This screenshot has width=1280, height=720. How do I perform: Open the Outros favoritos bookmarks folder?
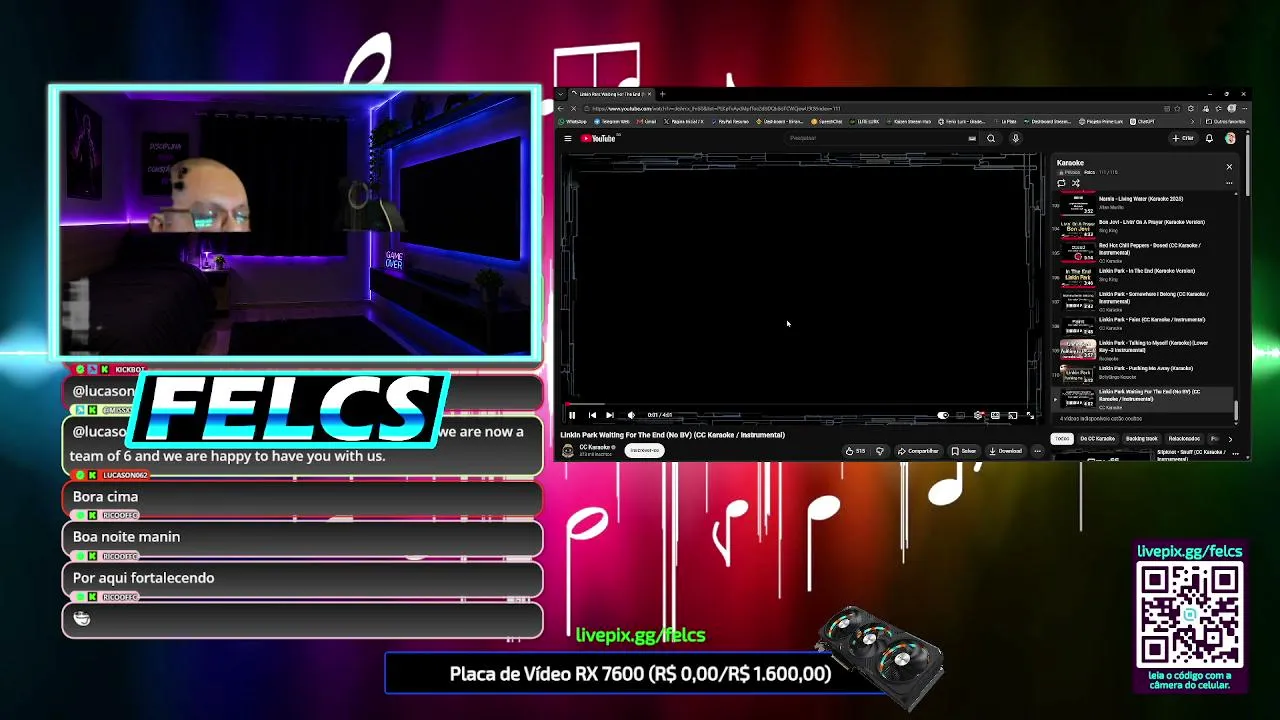(1224, 121)
